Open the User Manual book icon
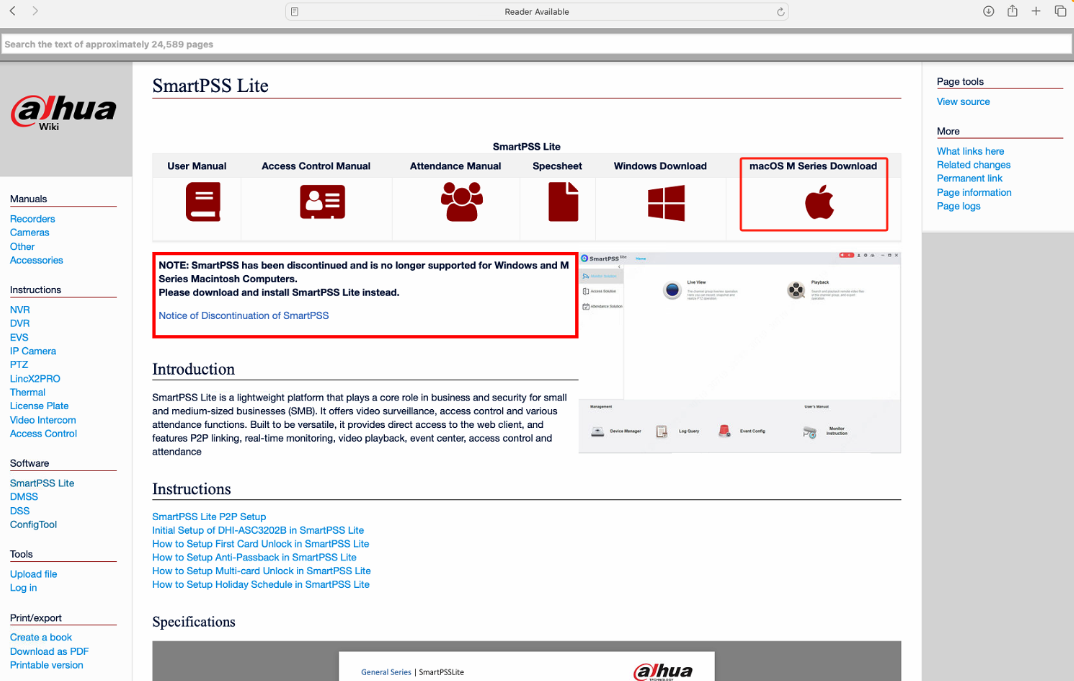 pos(203,202)
